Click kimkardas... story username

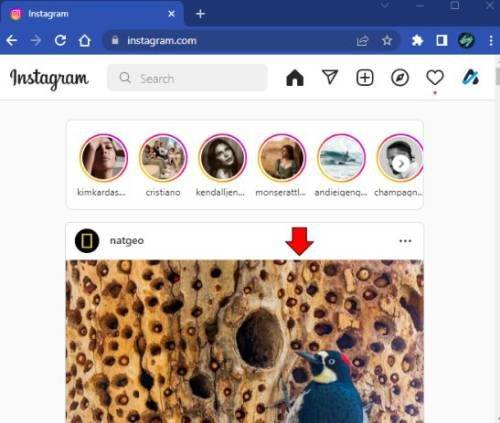101,192
